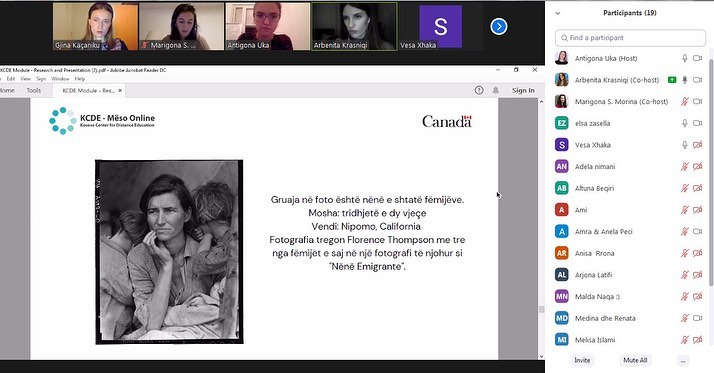The image size is (714, 373).
Task: Toggle Anisa Rrona's disabled camera icon
Action: pos(697,253)
